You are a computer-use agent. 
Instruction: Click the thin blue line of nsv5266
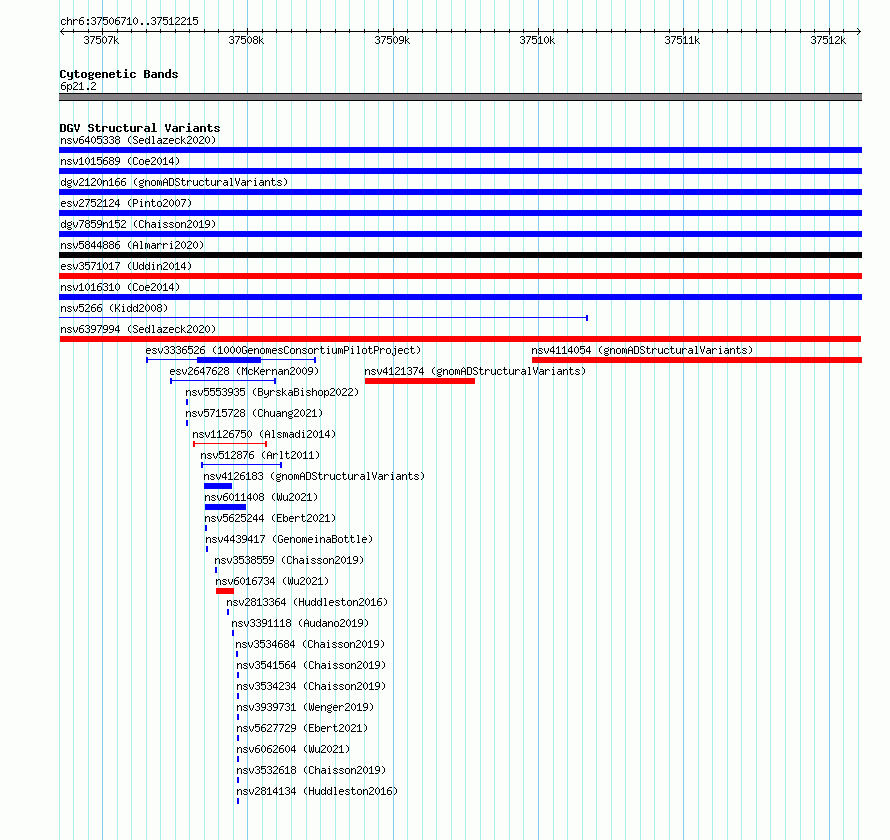(324, 318)
